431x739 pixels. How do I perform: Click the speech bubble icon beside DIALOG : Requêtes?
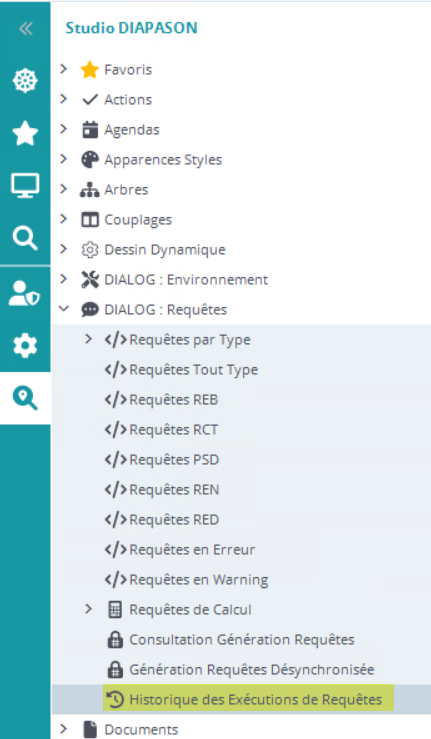coord(90,310)
